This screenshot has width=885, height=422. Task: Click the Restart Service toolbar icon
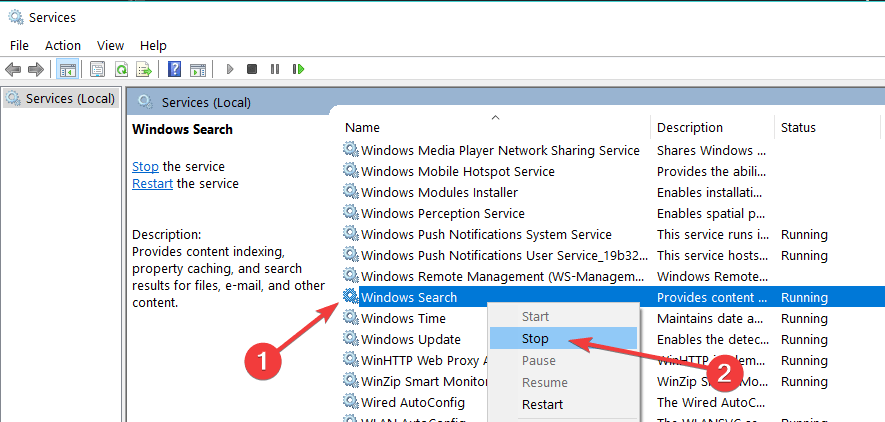point(299,69)
